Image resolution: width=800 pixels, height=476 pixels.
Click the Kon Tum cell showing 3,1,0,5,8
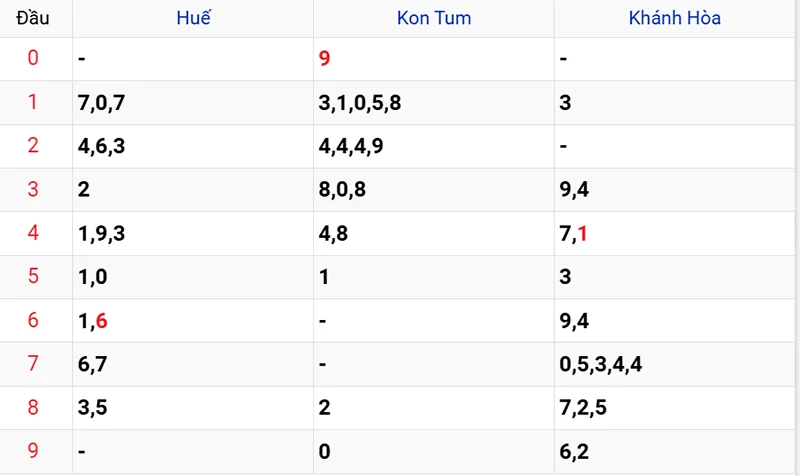(x=360, y=102)
